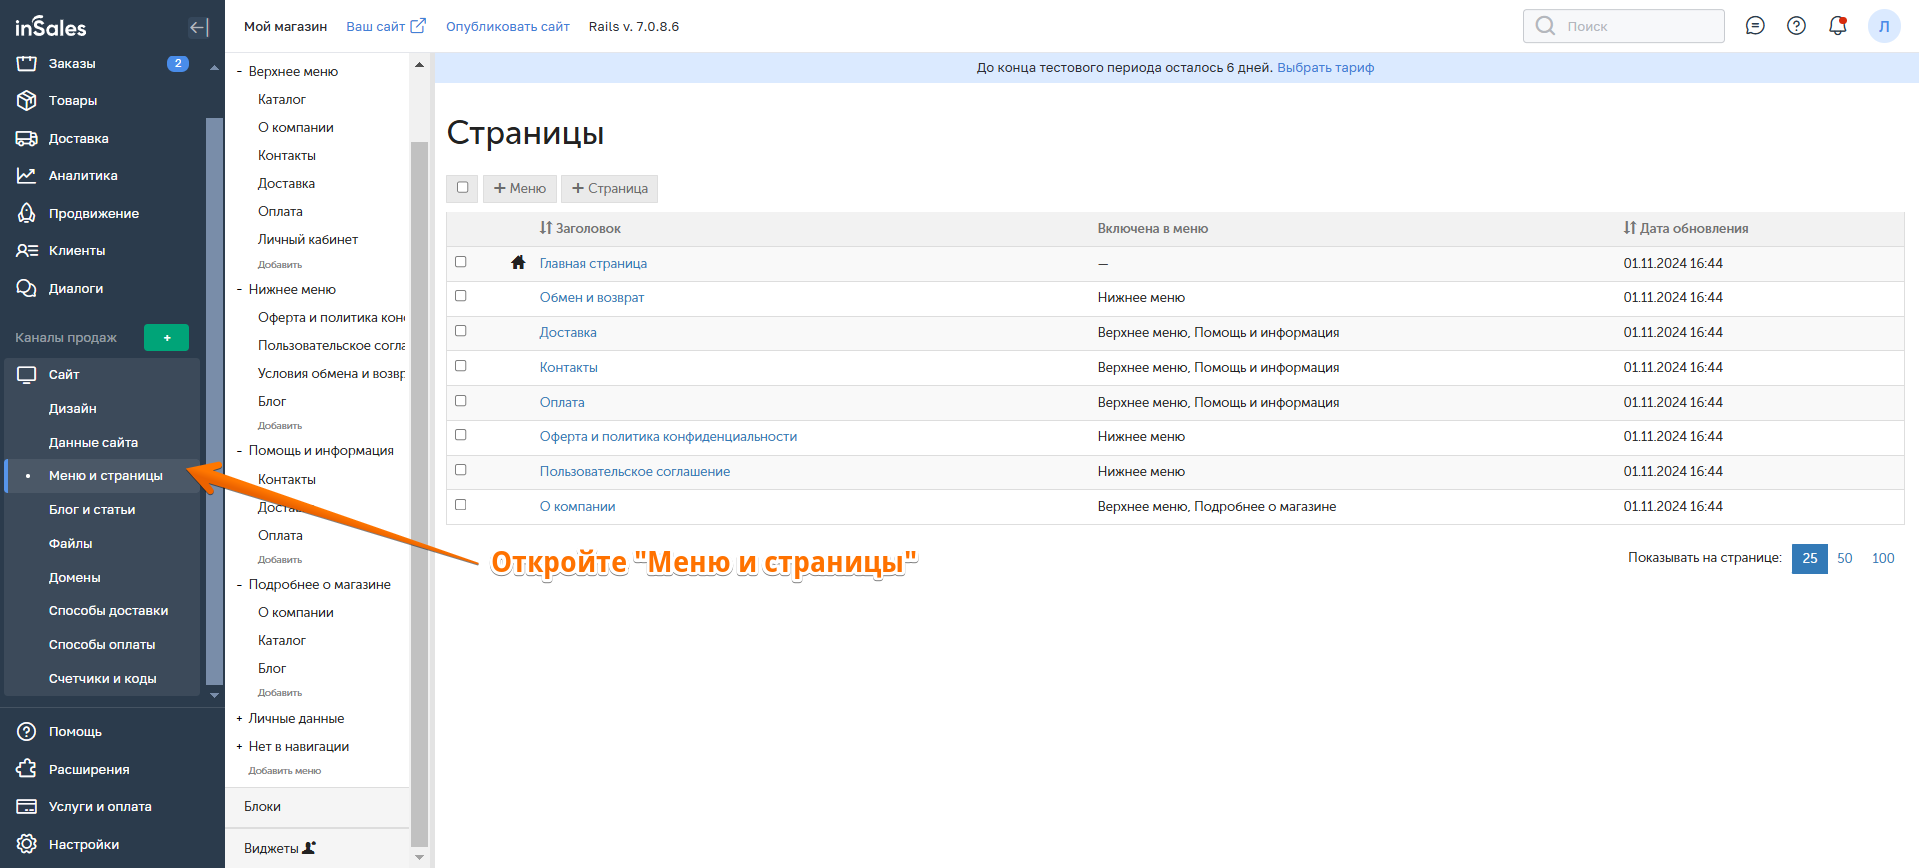Open the chat messages icon in header
The width and height of the screenshot is (1919, 868).
[1755, 26]
